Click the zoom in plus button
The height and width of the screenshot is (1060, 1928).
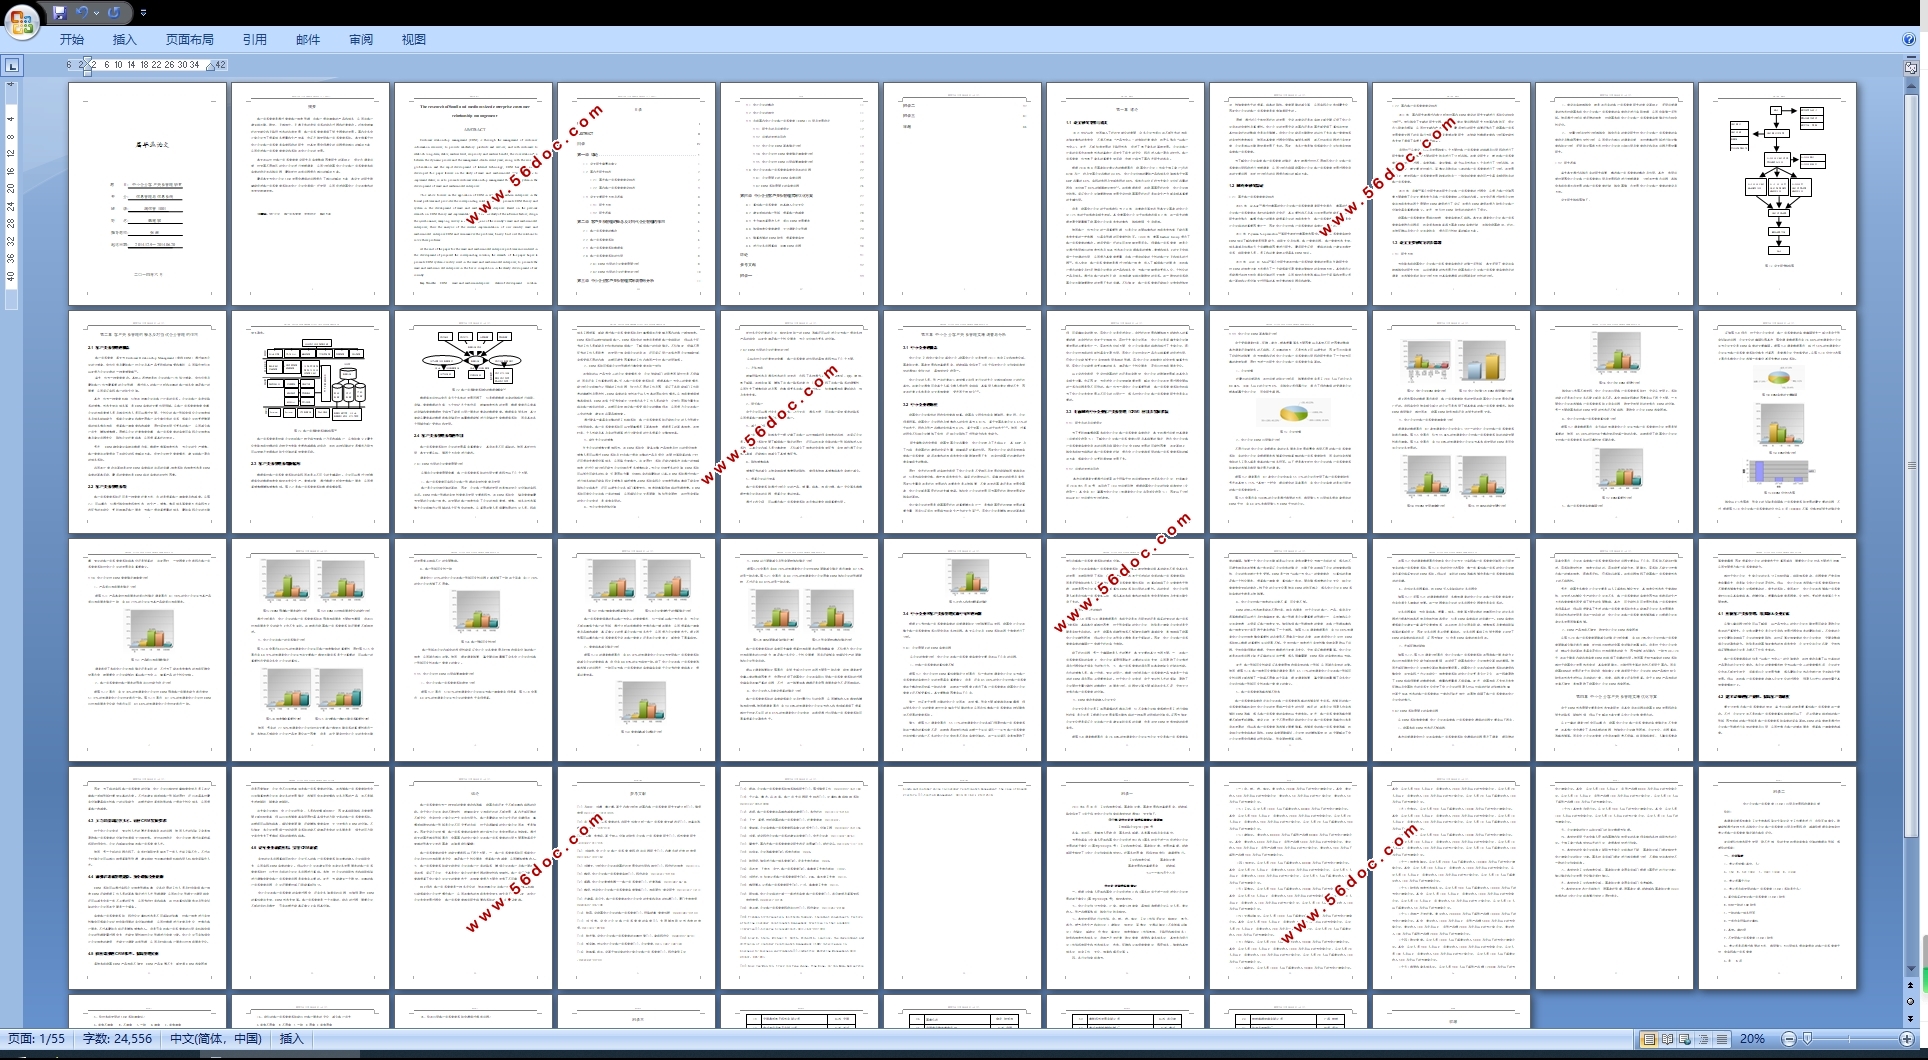pos(1906,1039)
